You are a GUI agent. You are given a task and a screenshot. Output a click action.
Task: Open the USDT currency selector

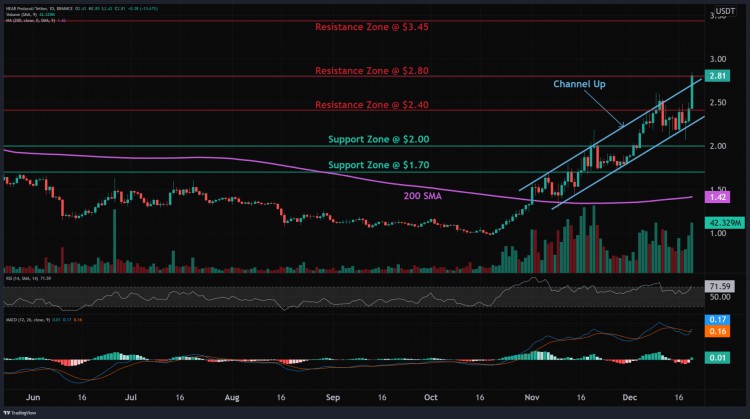(725, 11)
